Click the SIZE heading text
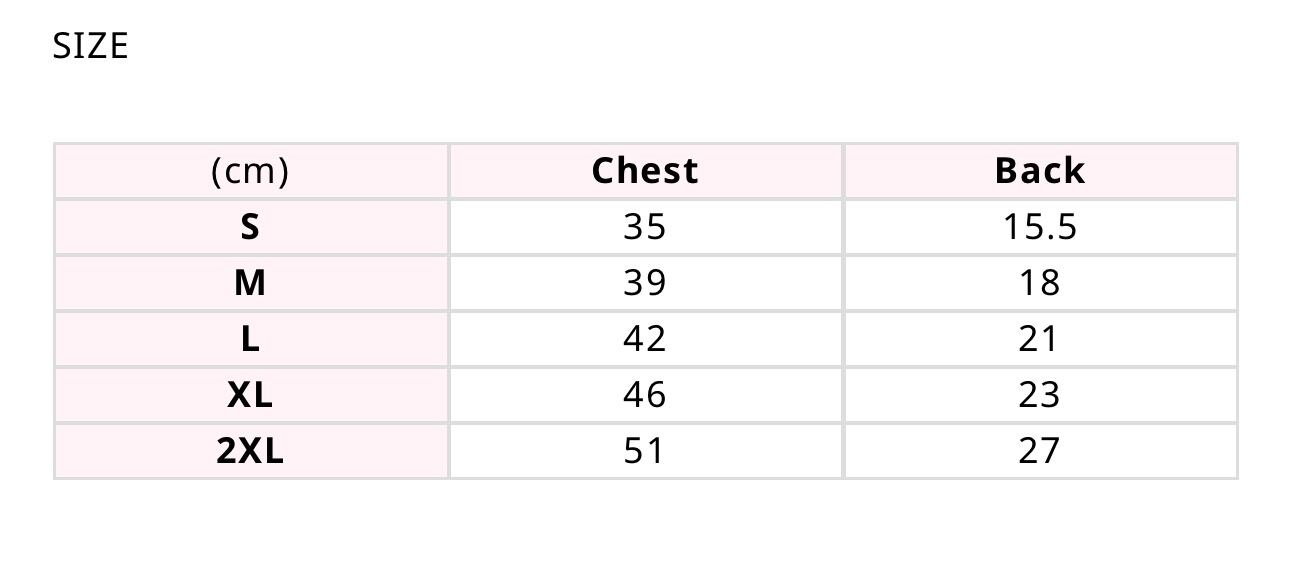This screenshot has width=1290, height=580. [x=90, y=46]
